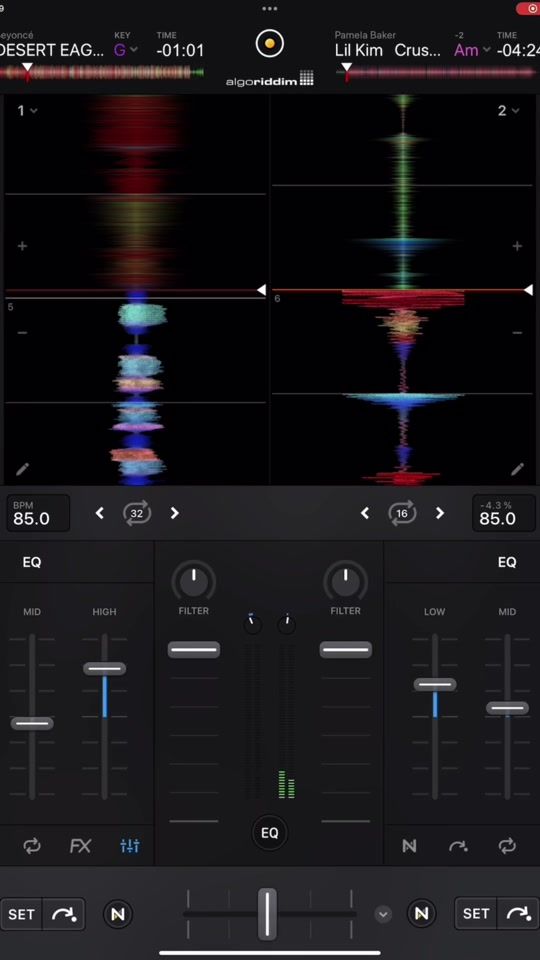The width and height of the screenshot is (540, 960).
Task: Tap the crossfader handle
Action: pos(267,913)
